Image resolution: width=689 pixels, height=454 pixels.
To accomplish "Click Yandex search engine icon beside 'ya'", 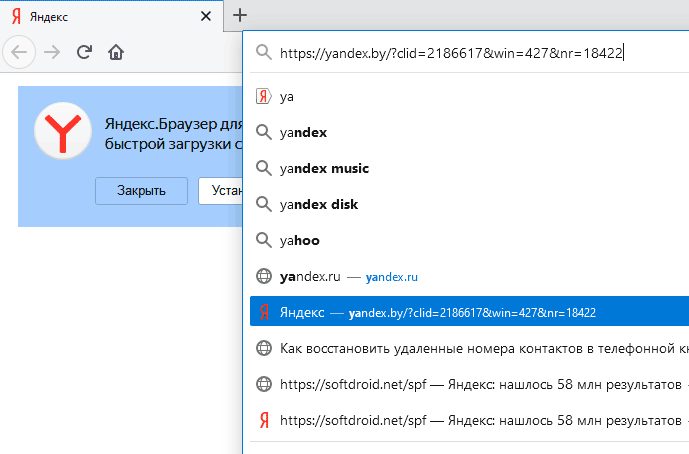I will point(263,96).
